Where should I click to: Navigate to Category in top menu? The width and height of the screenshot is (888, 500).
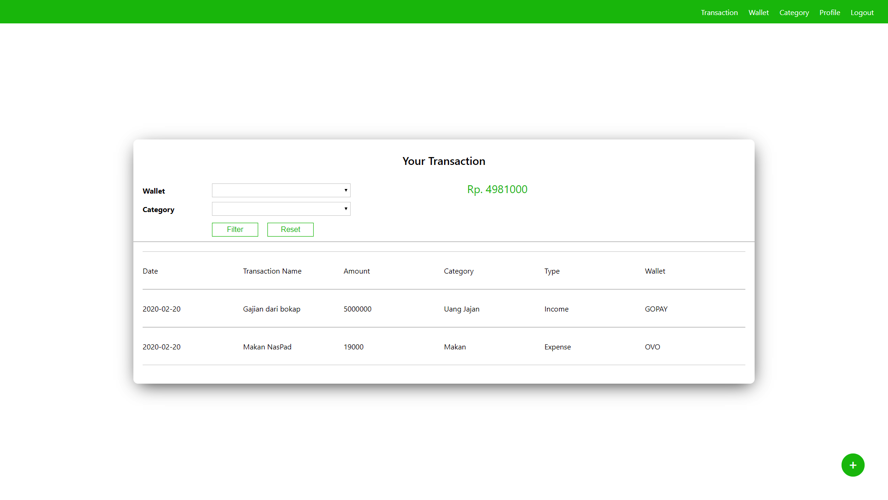[794, 13]
